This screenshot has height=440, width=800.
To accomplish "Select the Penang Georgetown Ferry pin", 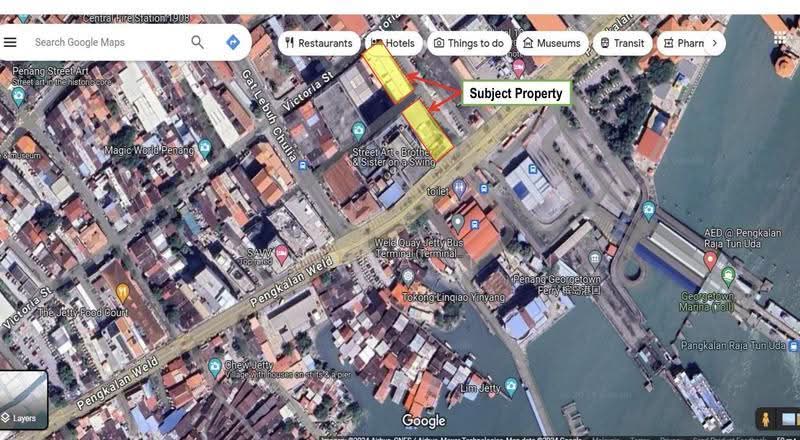I will (x=595, y=259).
